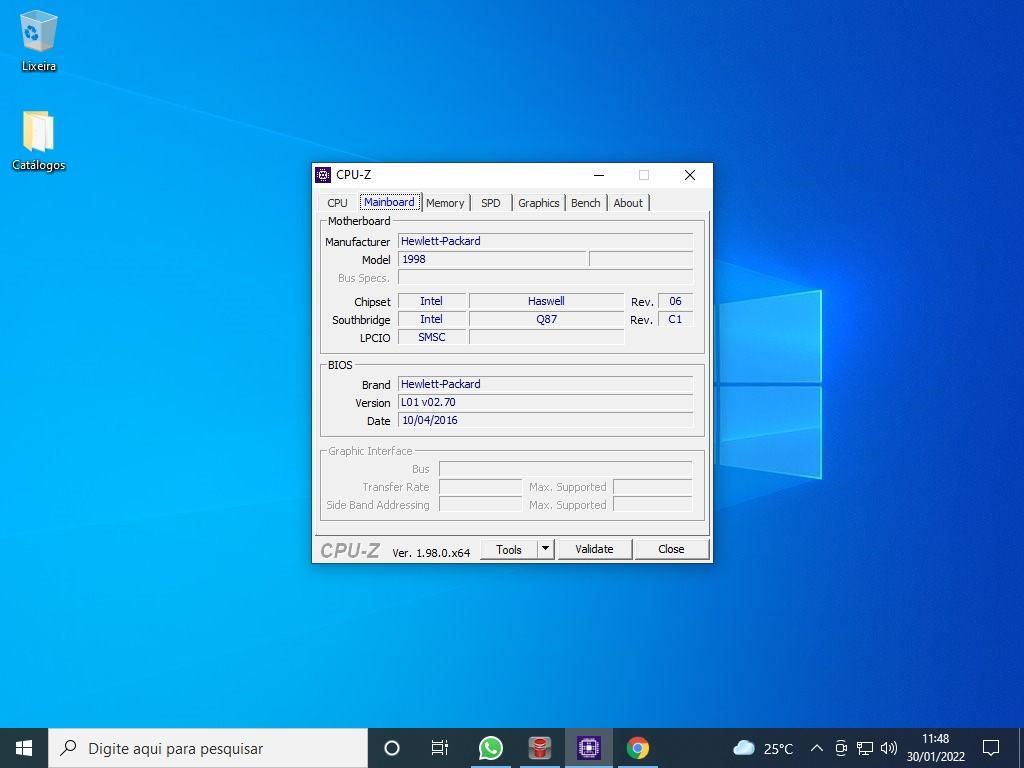Click the BIOS version L01 v02.70
Viewport: 1024px width, 768px height.
click(545, 402)
